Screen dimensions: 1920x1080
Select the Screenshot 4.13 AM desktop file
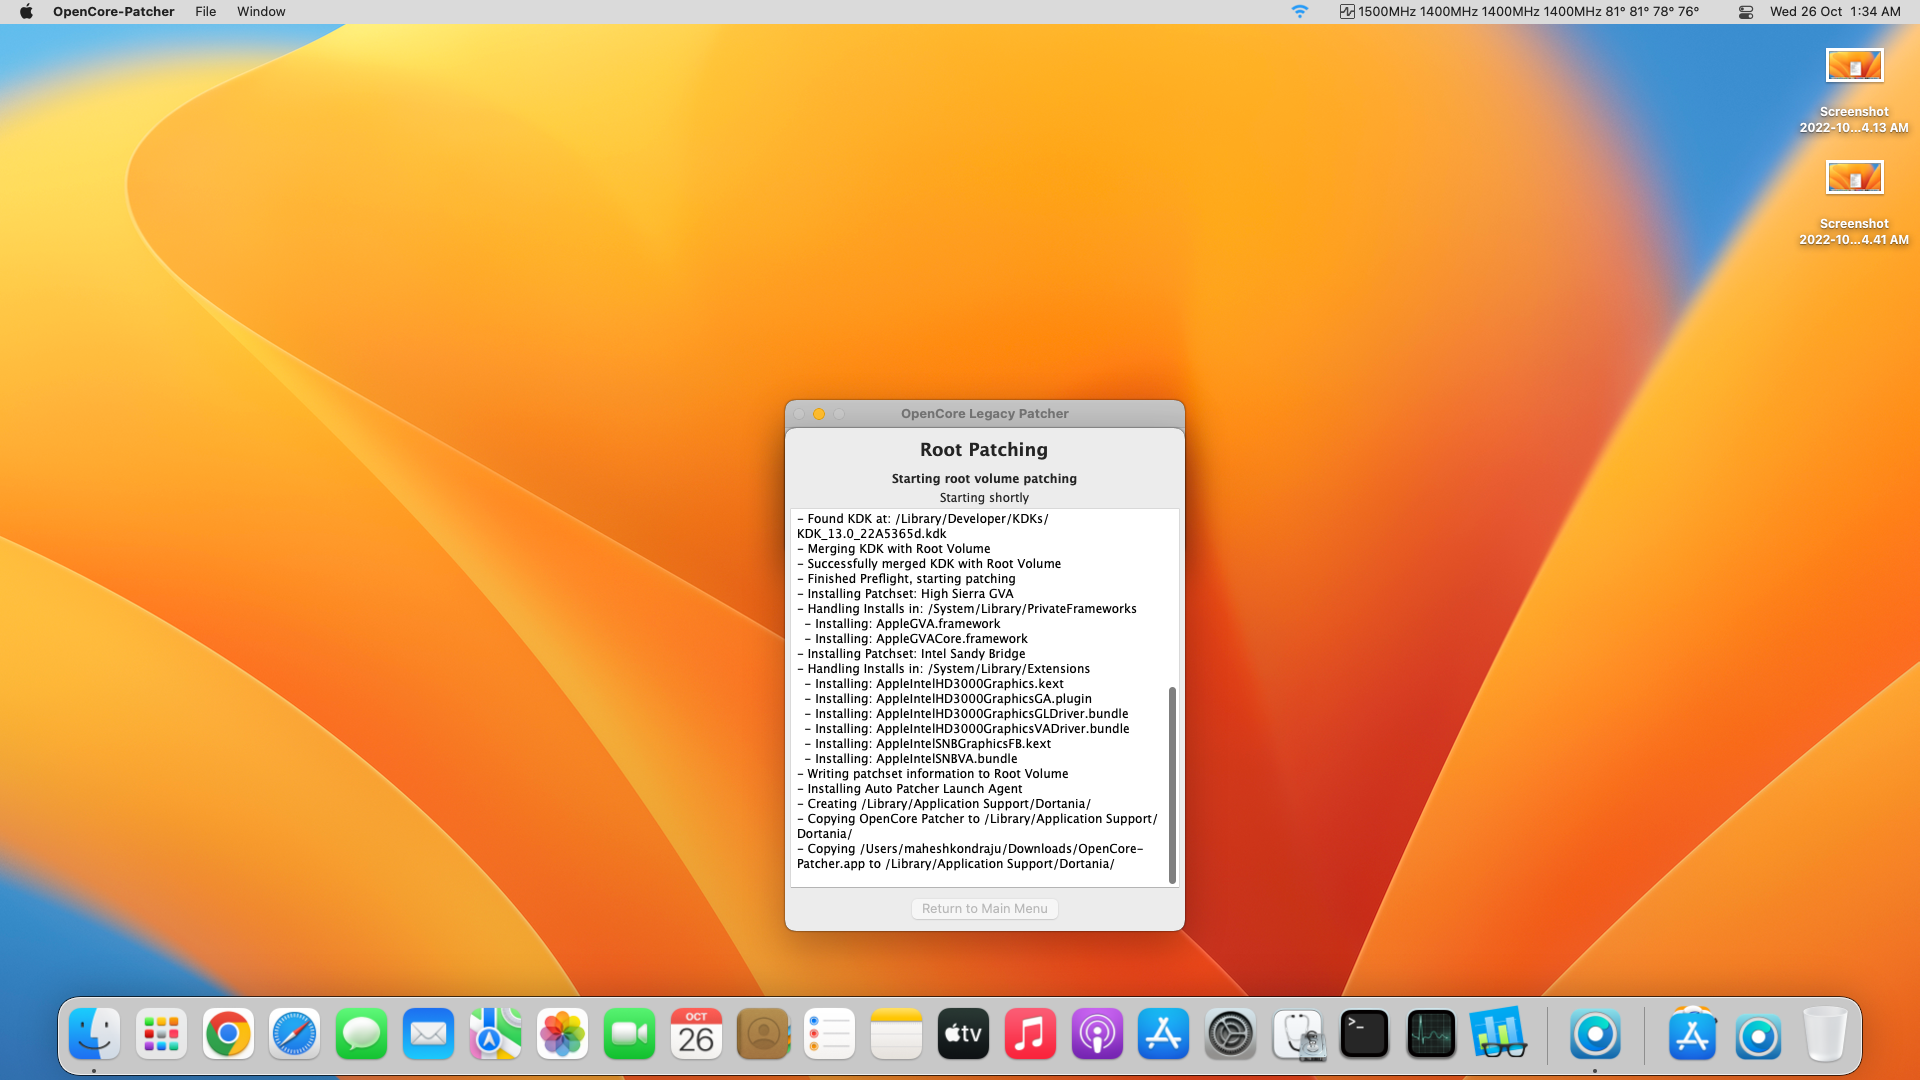pos(1854,67)
